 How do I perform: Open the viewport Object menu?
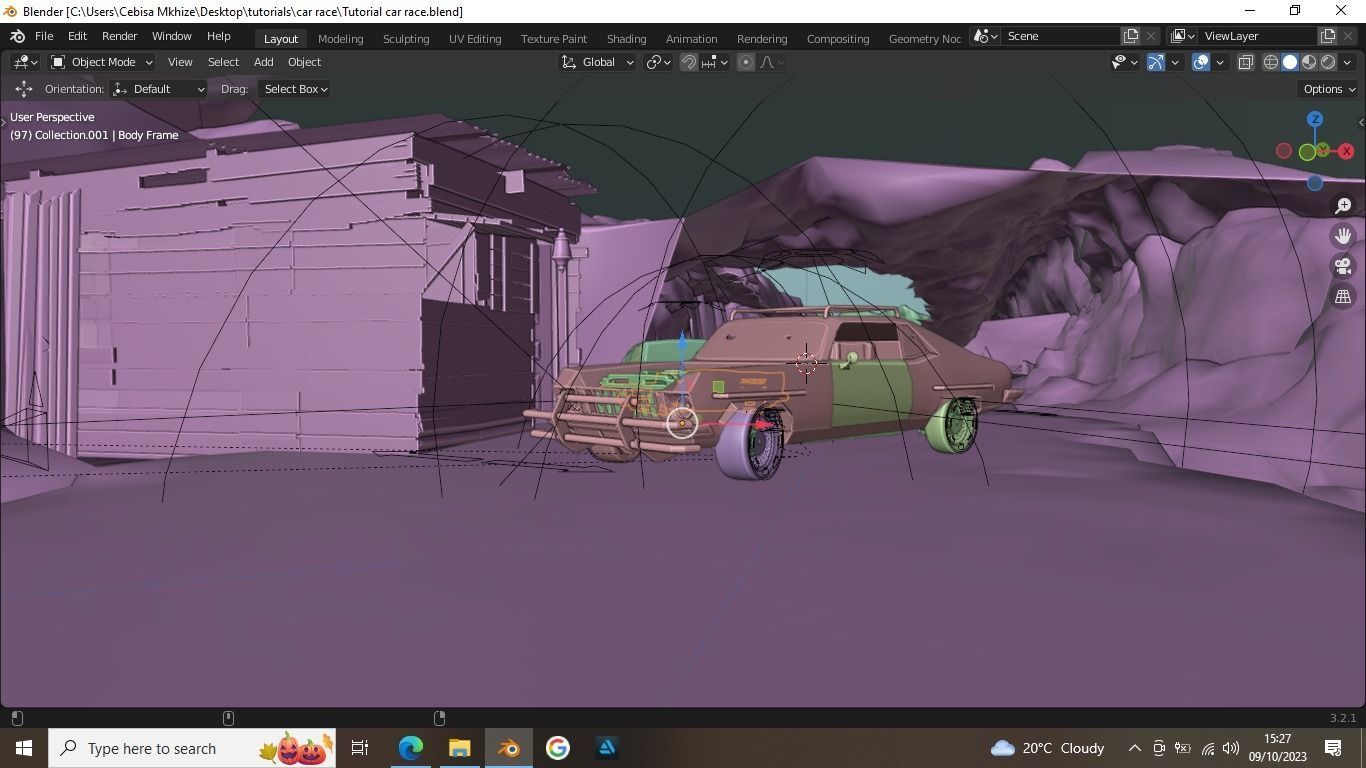coord(304,62)
